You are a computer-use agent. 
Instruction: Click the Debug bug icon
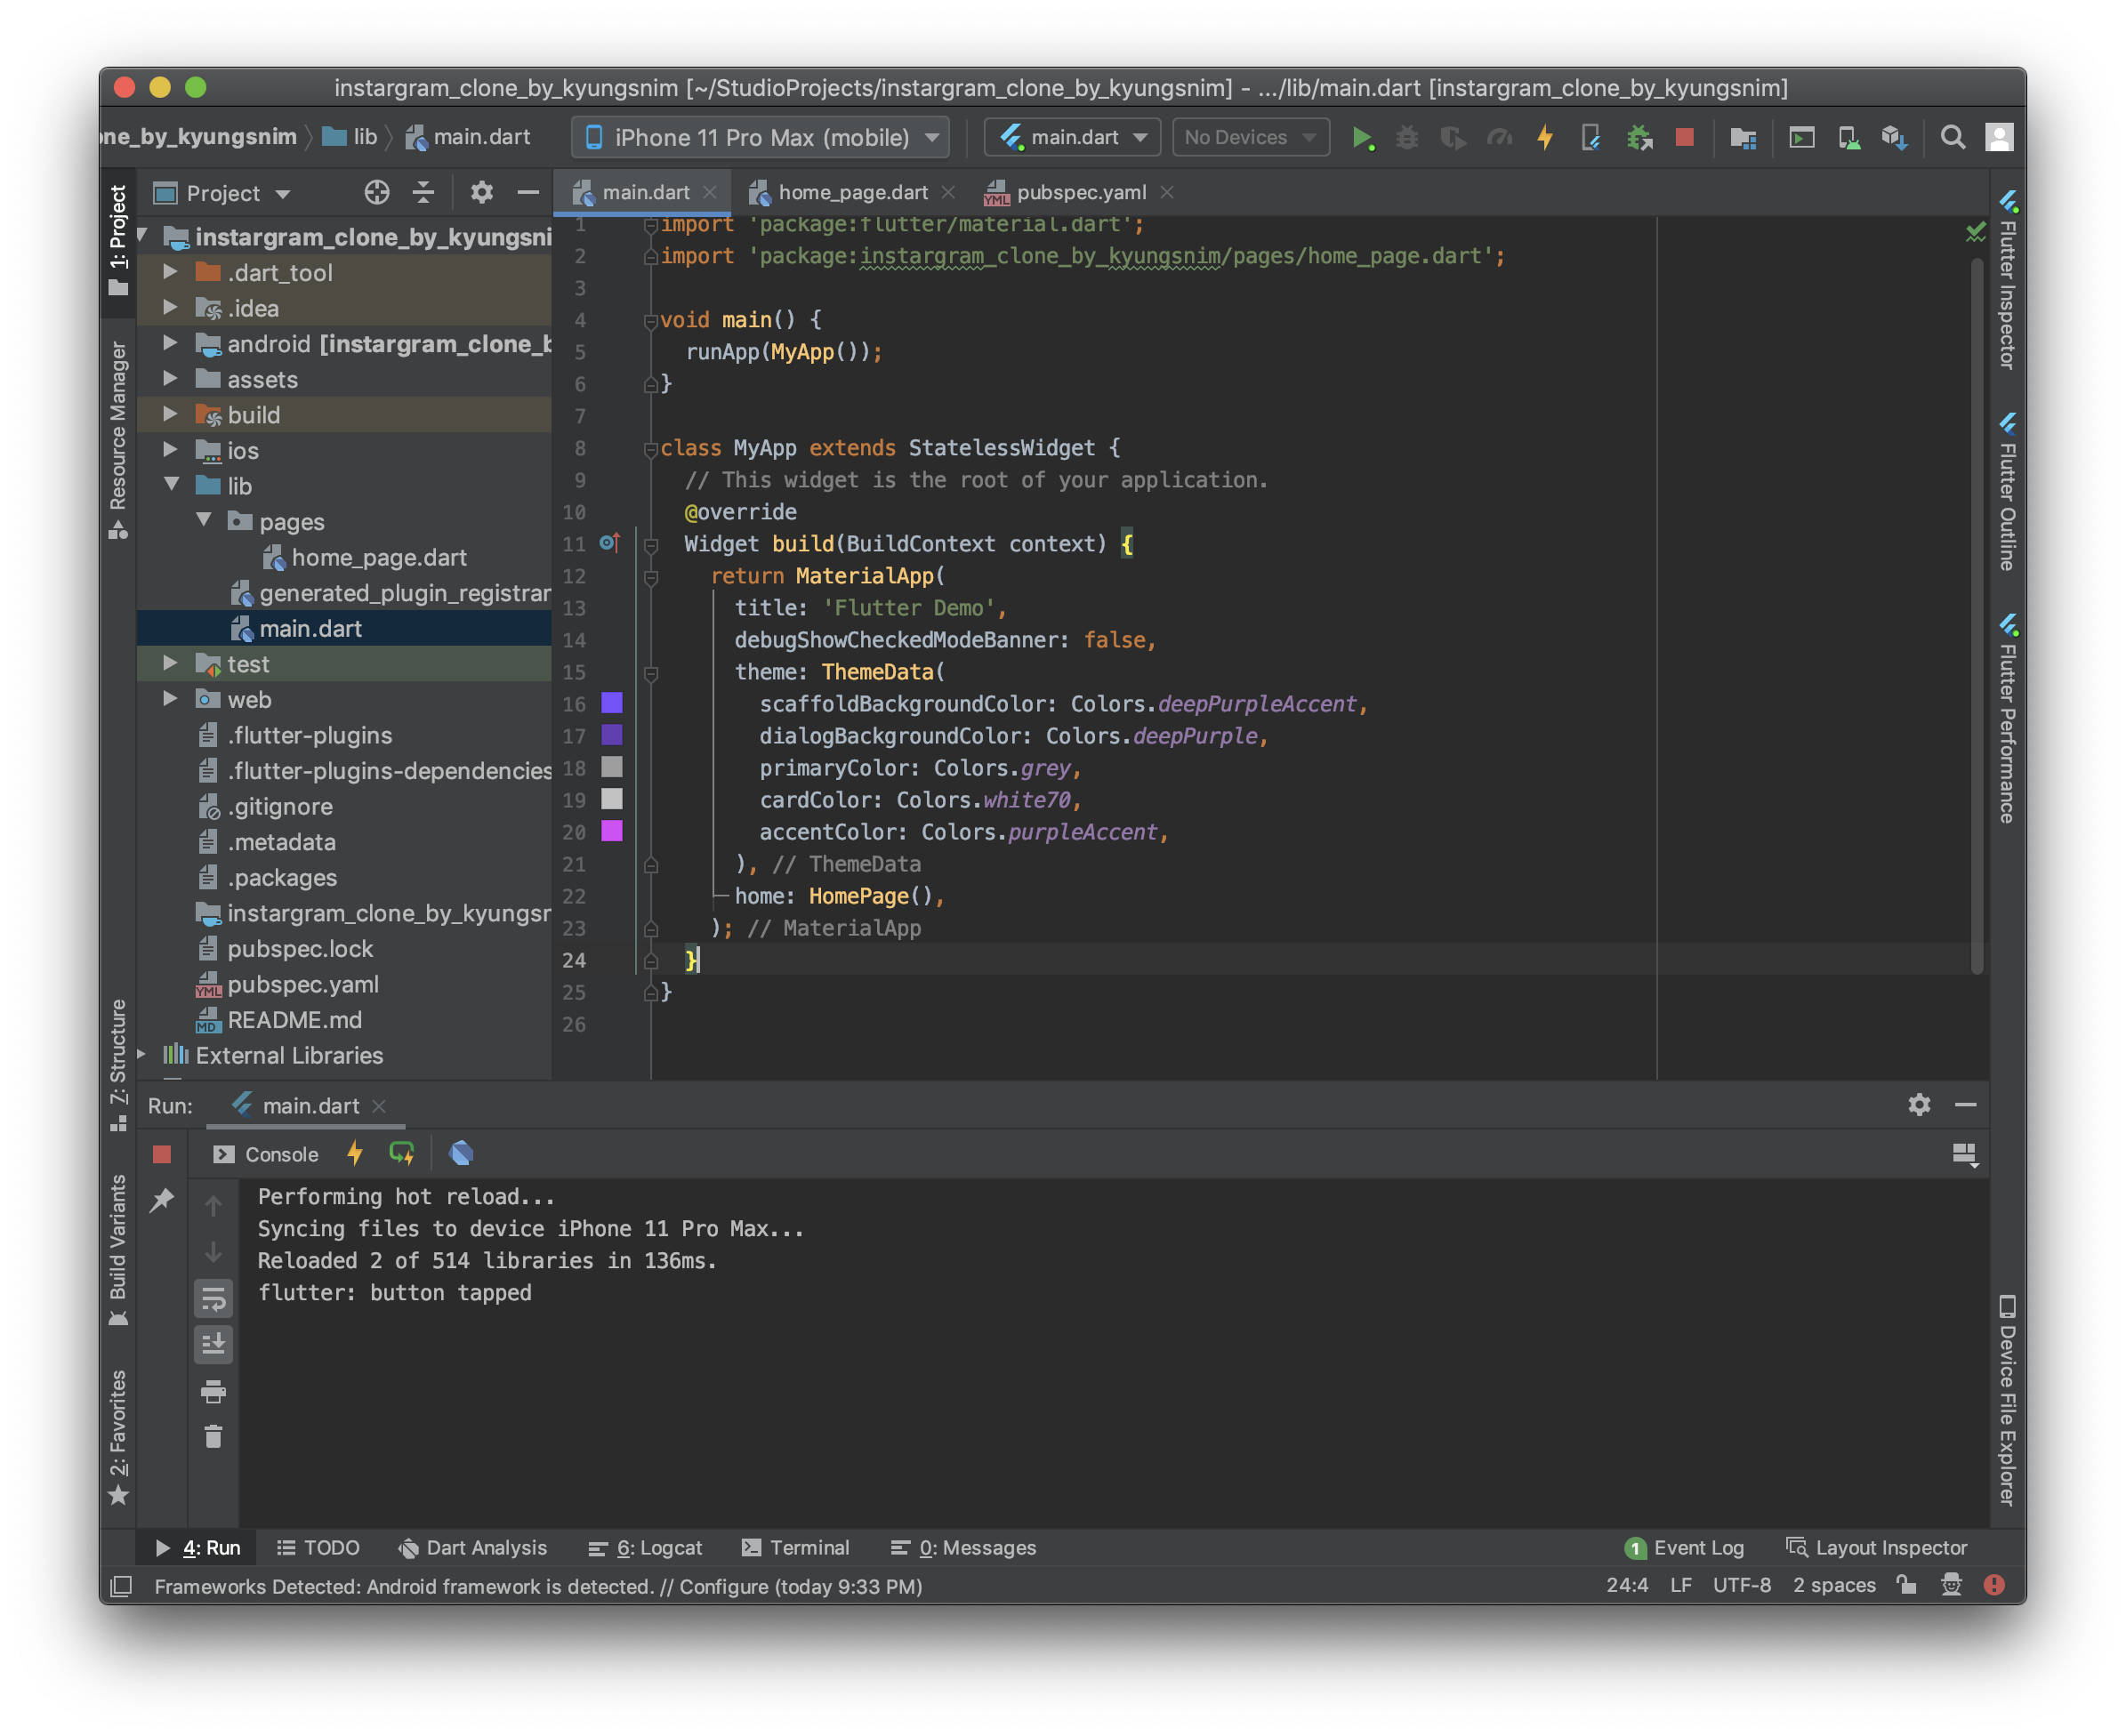click(x=1407, y=138)
